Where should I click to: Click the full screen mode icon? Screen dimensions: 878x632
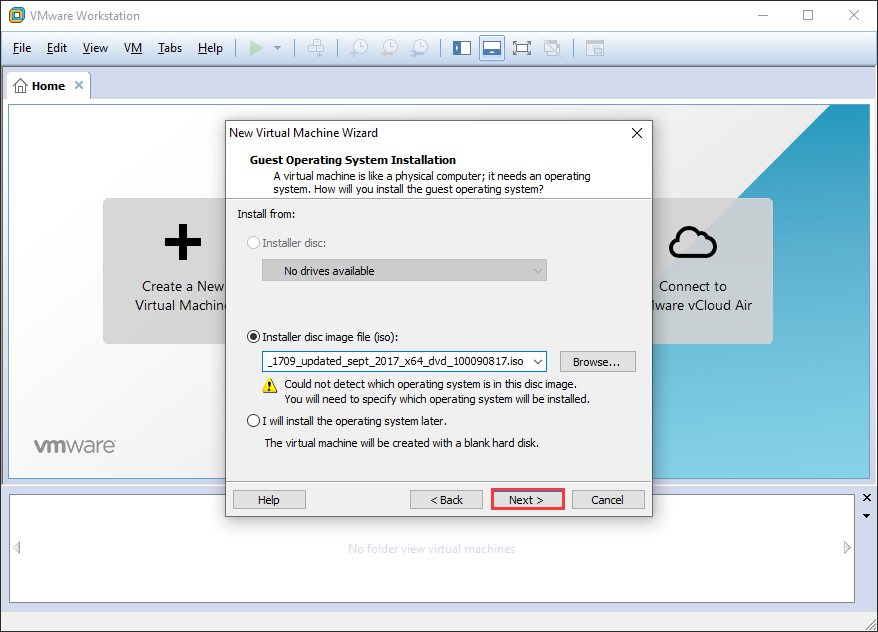click(522, 48)
